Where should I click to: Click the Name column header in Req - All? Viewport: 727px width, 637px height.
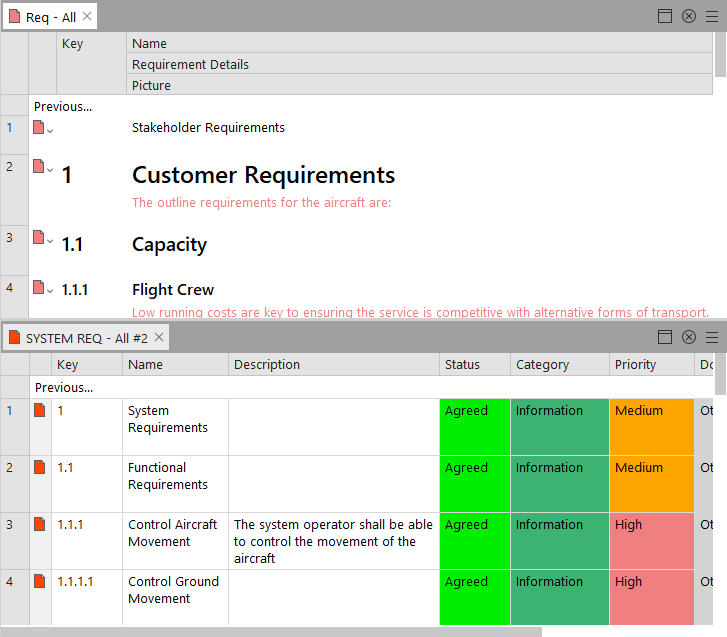tap(420, 43)
